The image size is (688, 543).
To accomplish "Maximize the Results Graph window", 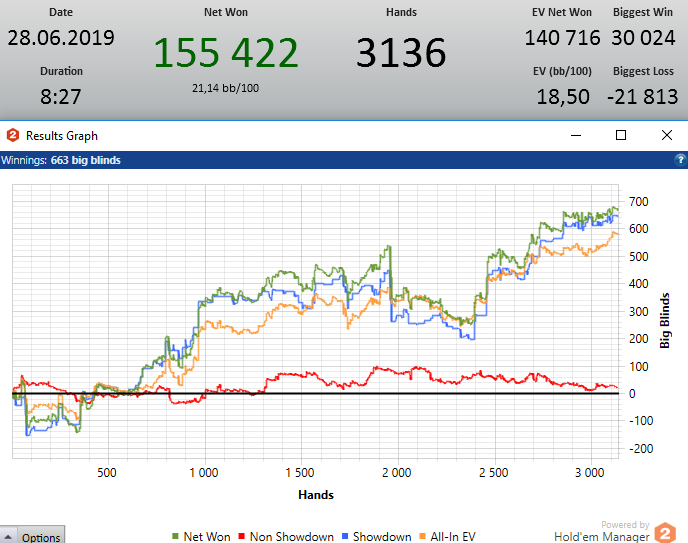I will point(621,135).
